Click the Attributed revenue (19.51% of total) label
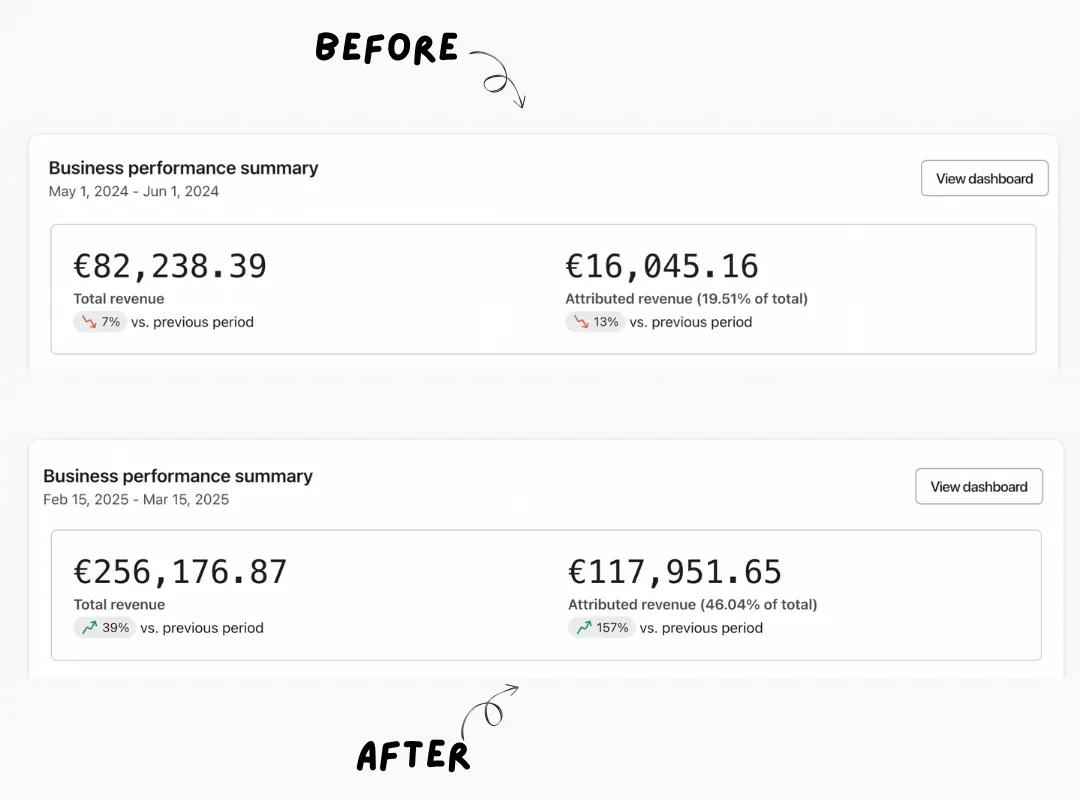Image resolution: width=1080 pixels, height=800 pixels. [x=687, y=298]
